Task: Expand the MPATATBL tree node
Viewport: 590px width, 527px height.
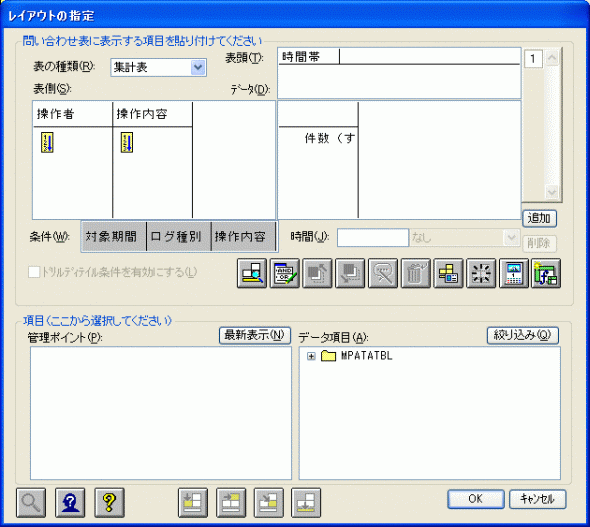Action: tap(311, 356)
